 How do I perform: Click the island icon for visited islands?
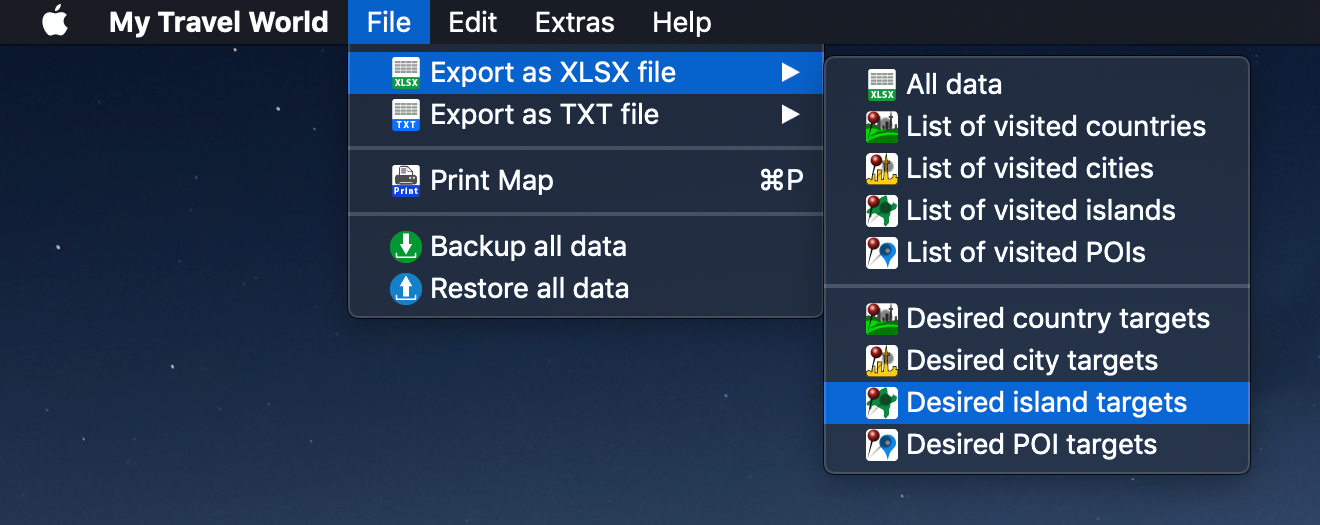[x=882, y=211]
